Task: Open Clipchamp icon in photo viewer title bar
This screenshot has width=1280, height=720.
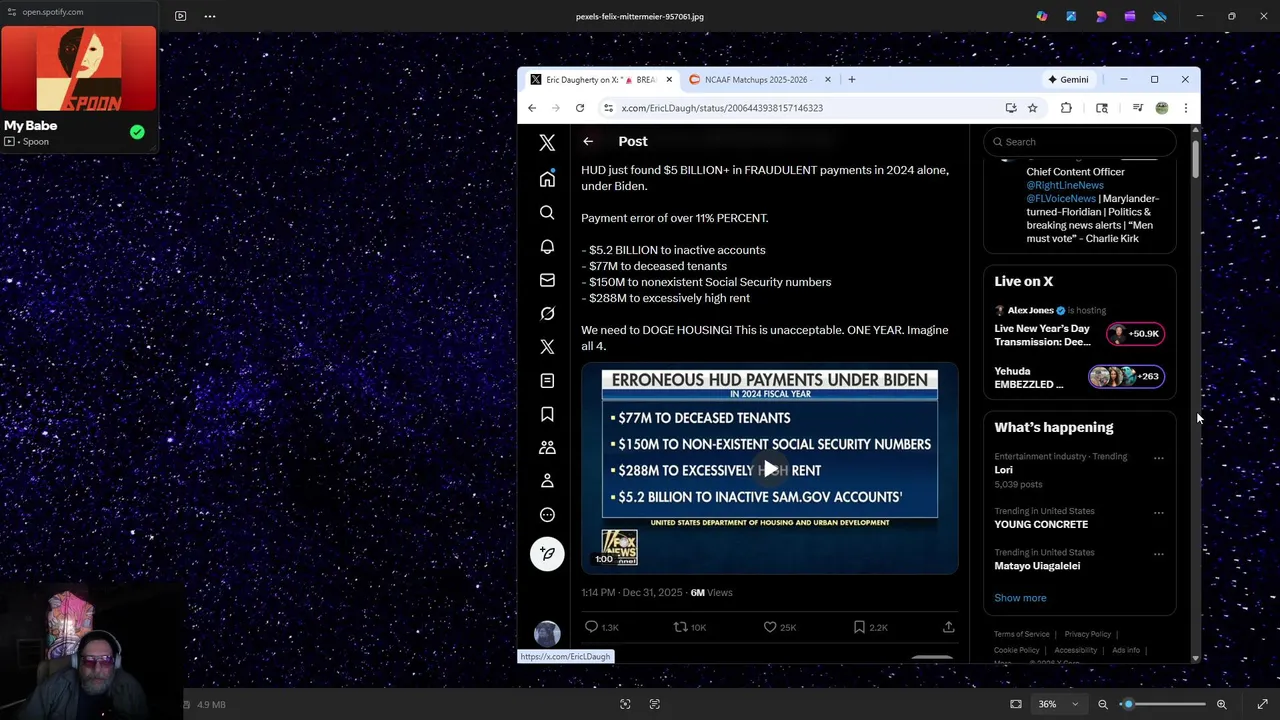Action: [1130, 16]
